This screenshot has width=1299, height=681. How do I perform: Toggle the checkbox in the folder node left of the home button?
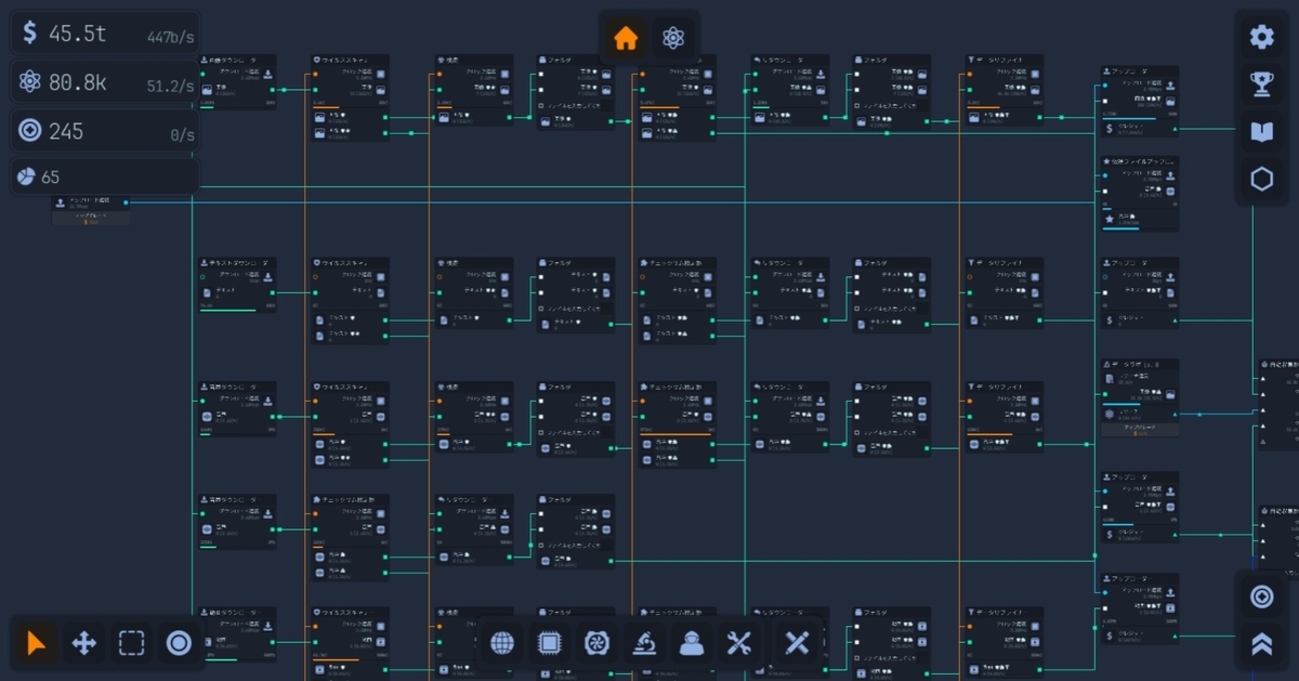click(x=541, y=105)
